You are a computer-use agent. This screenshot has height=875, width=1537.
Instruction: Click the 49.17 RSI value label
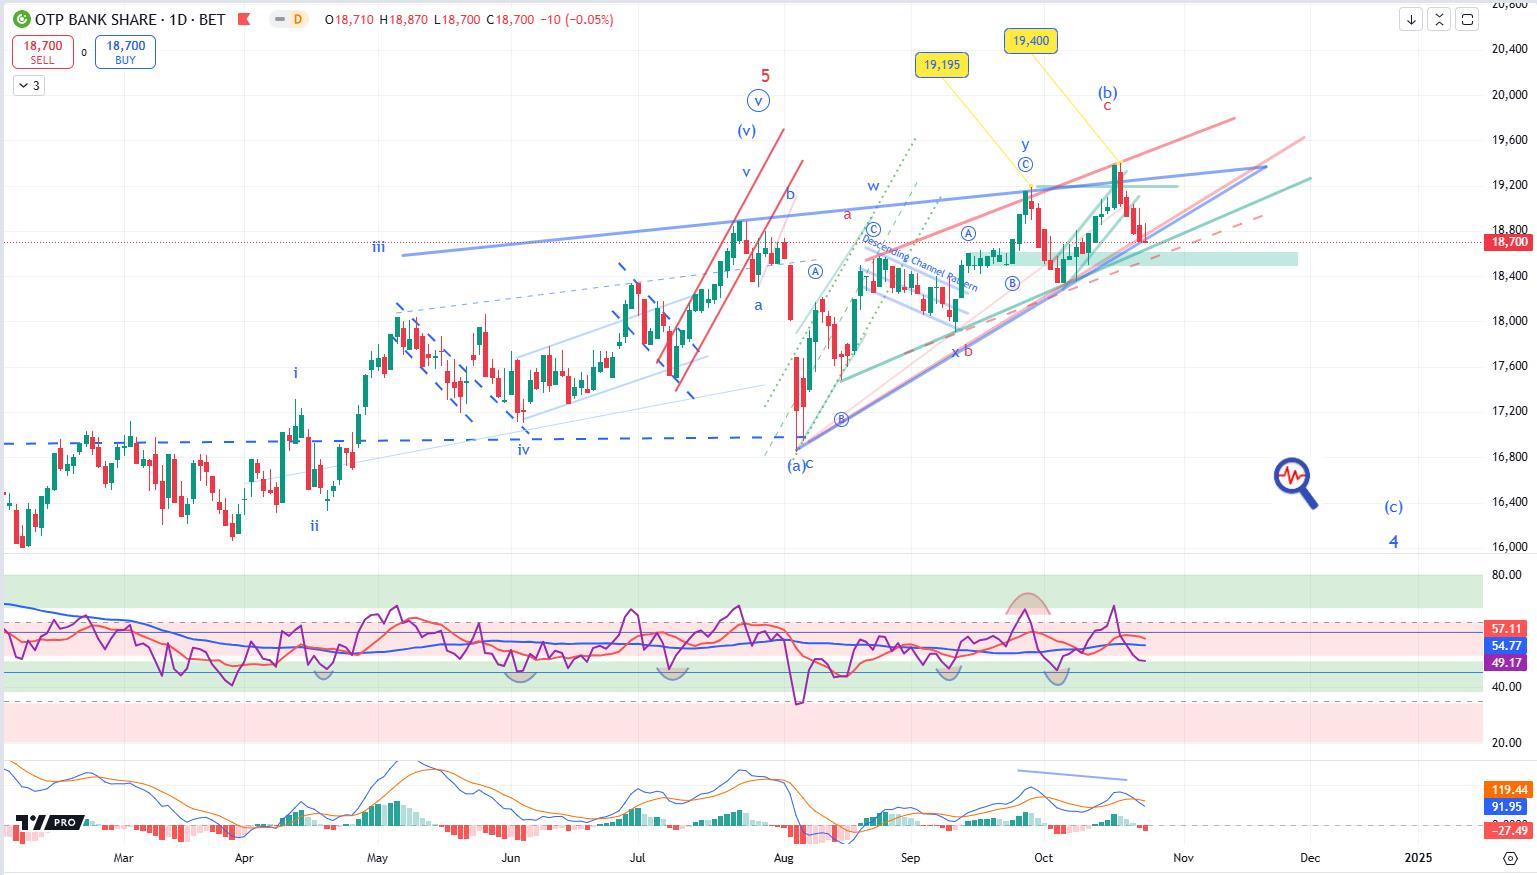click(1506, 663)
